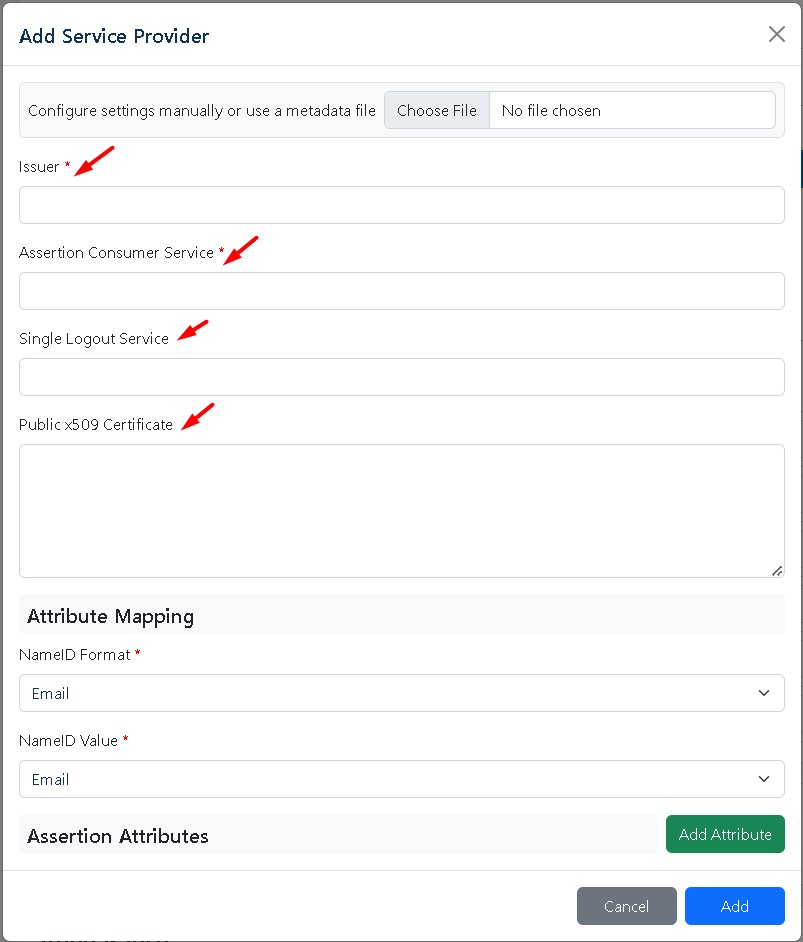Click the Issuer field label
Viewport: 803px width, 942px height.
click(39, 167)
